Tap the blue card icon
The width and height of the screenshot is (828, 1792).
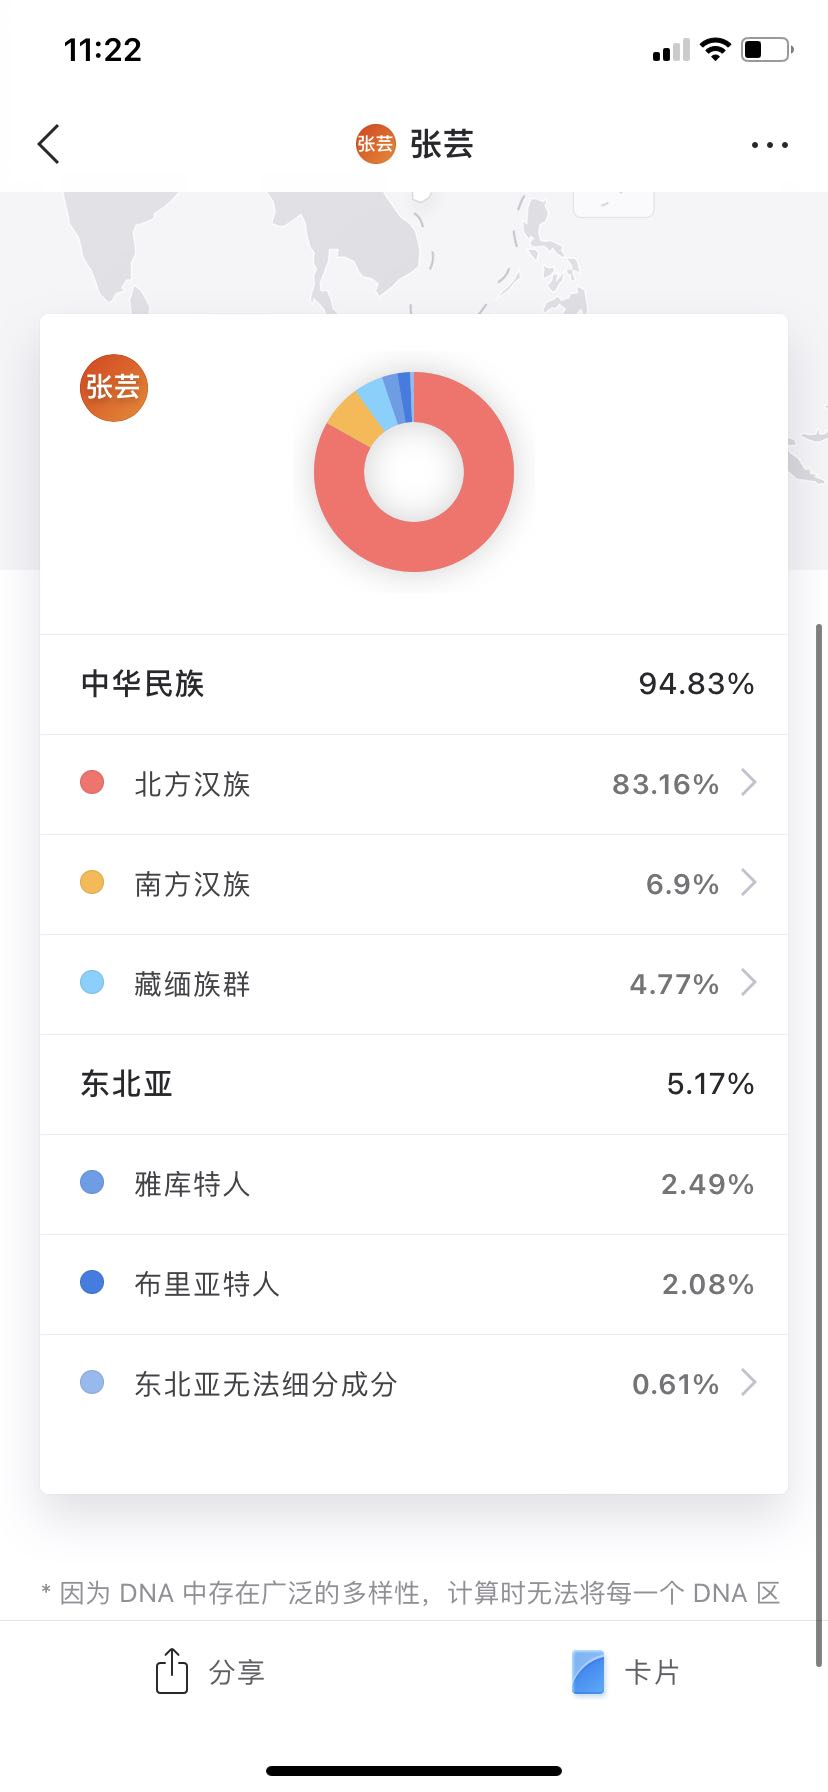coord(588,1671)
